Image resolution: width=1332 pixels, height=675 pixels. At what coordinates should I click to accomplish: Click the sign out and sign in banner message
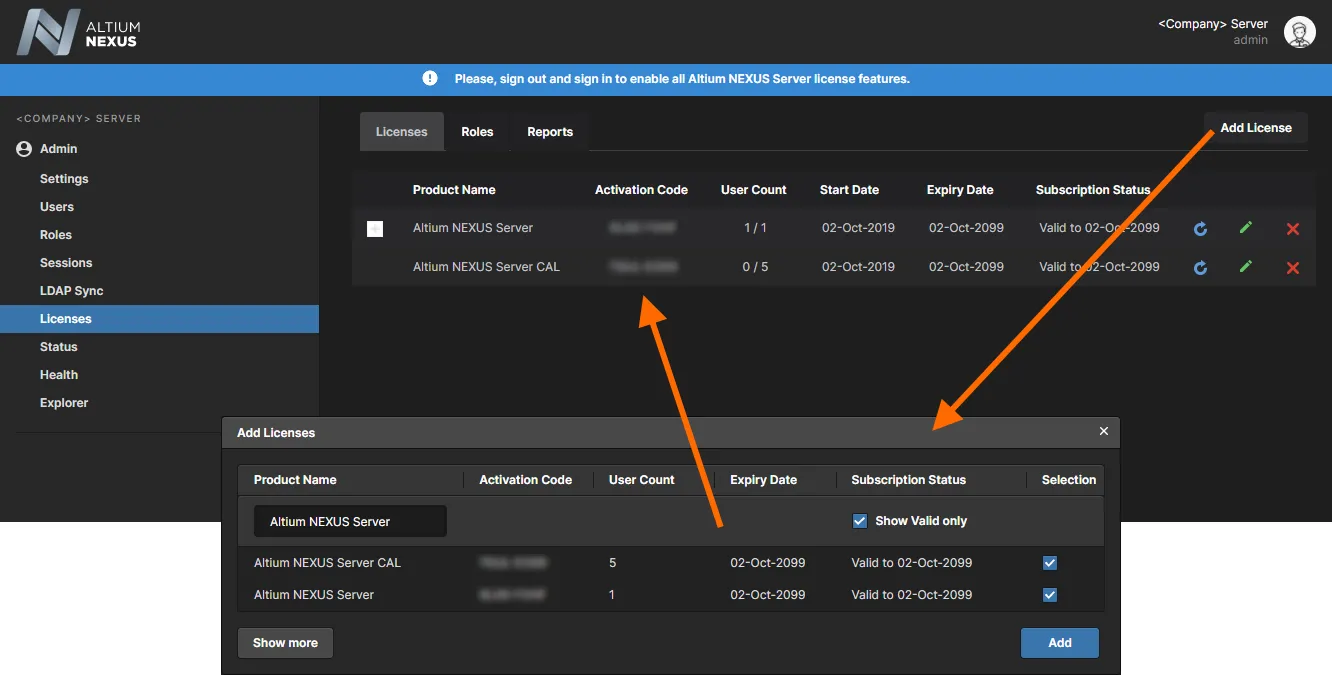682,79
